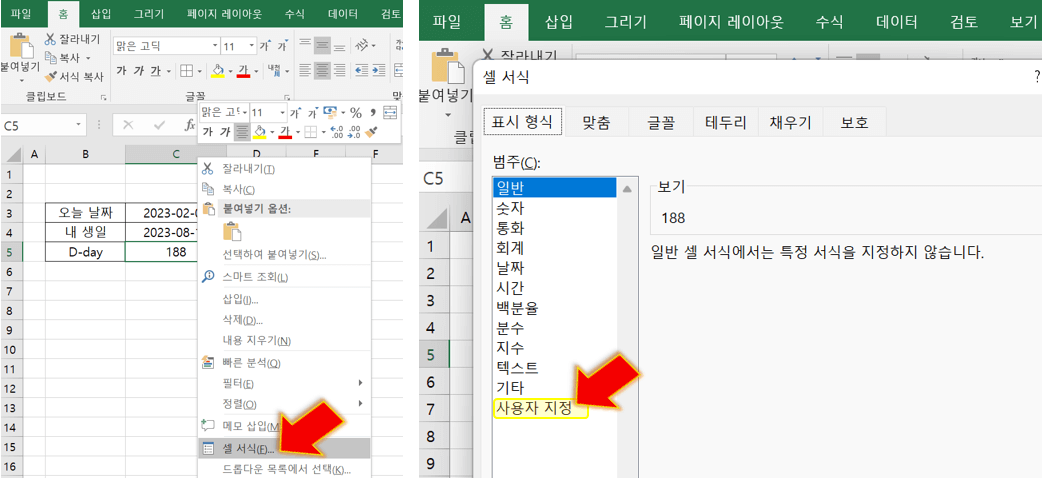Click the enter checkmark icon in the formula bar
Screen dimensions: 1042x481
(x=159, y=124)
